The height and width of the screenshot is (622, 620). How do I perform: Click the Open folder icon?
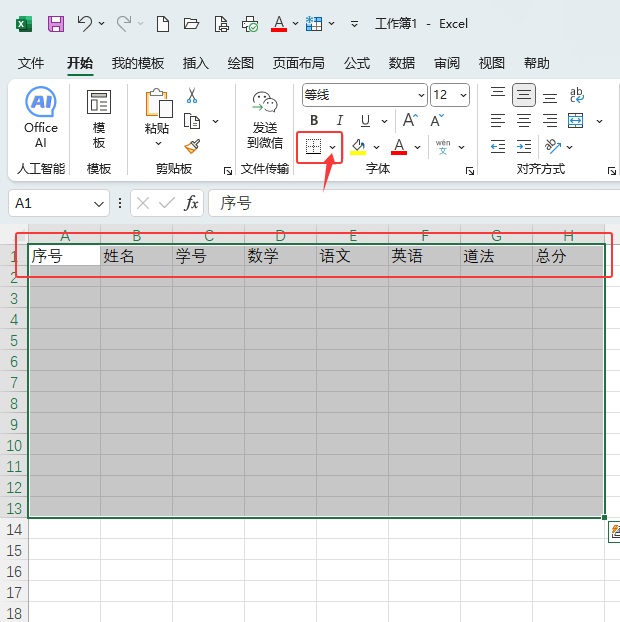pos(191,24)
